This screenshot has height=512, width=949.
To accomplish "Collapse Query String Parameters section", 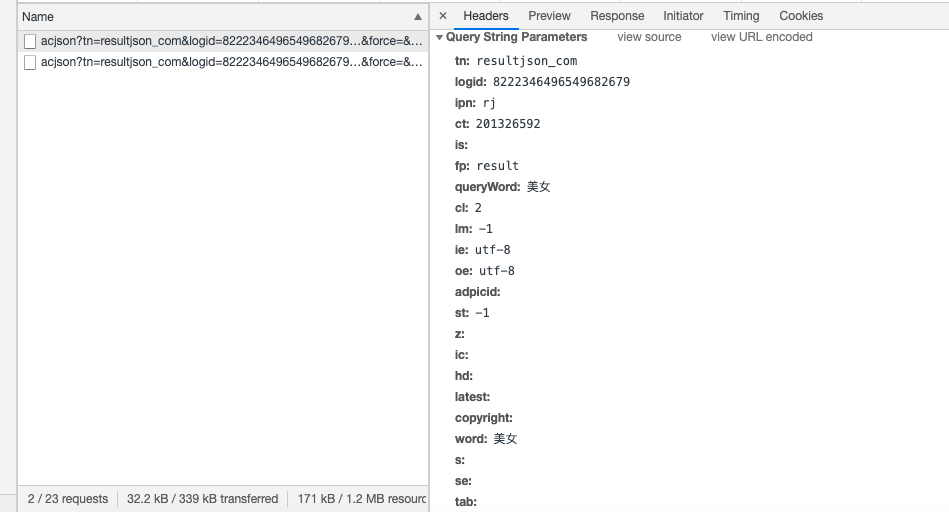I will 439,38.
